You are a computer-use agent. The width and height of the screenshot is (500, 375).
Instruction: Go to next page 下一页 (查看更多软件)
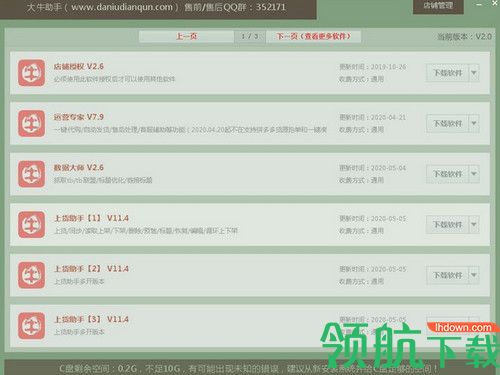click(313, 36)
